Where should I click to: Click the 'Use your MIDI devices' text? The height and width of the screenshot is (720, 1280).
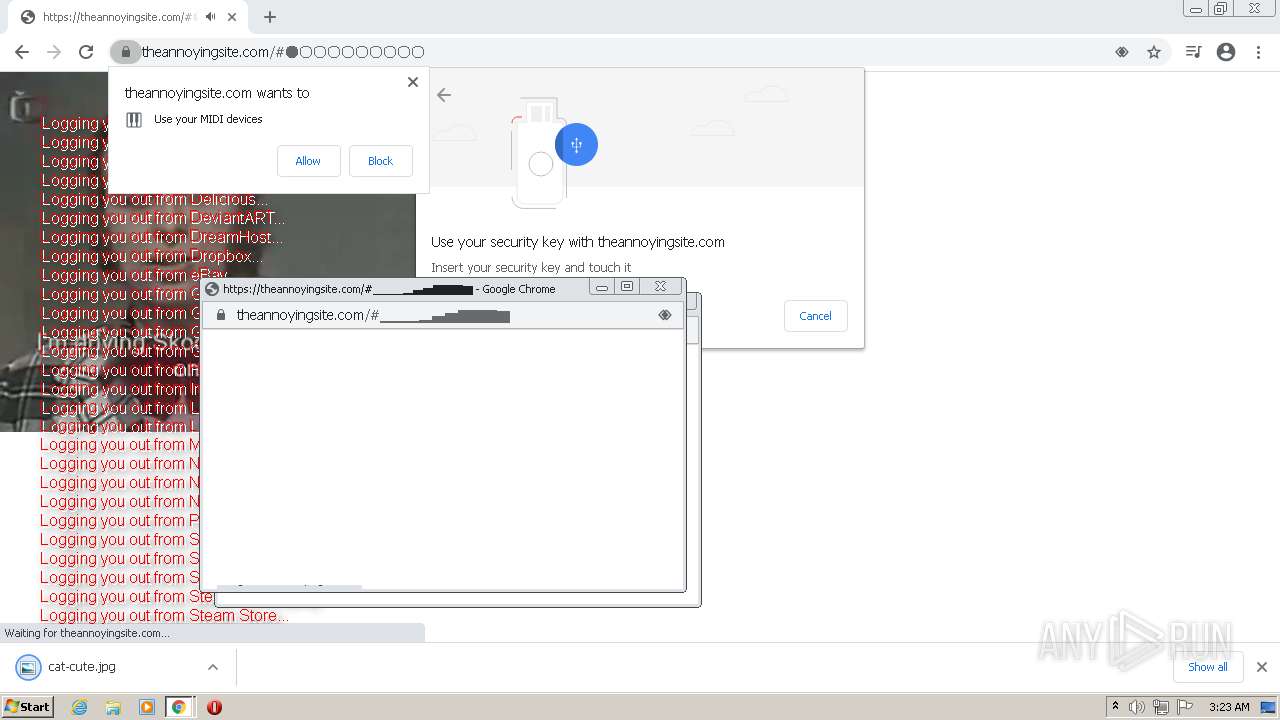pos(208,120)
